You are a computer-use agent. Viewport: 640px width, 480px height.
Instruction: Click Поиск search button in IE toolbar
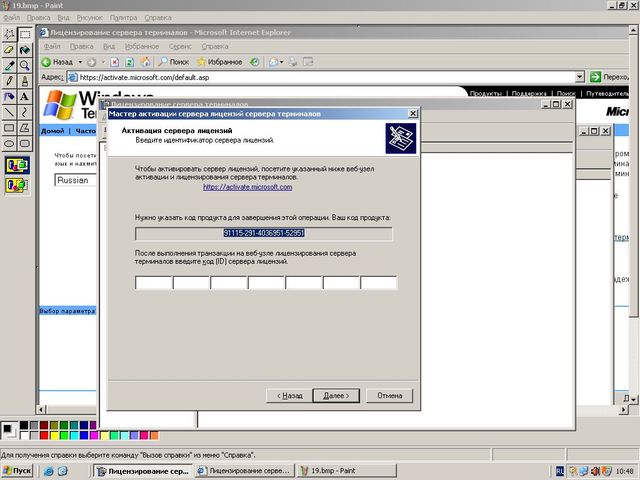click(173, 62)
